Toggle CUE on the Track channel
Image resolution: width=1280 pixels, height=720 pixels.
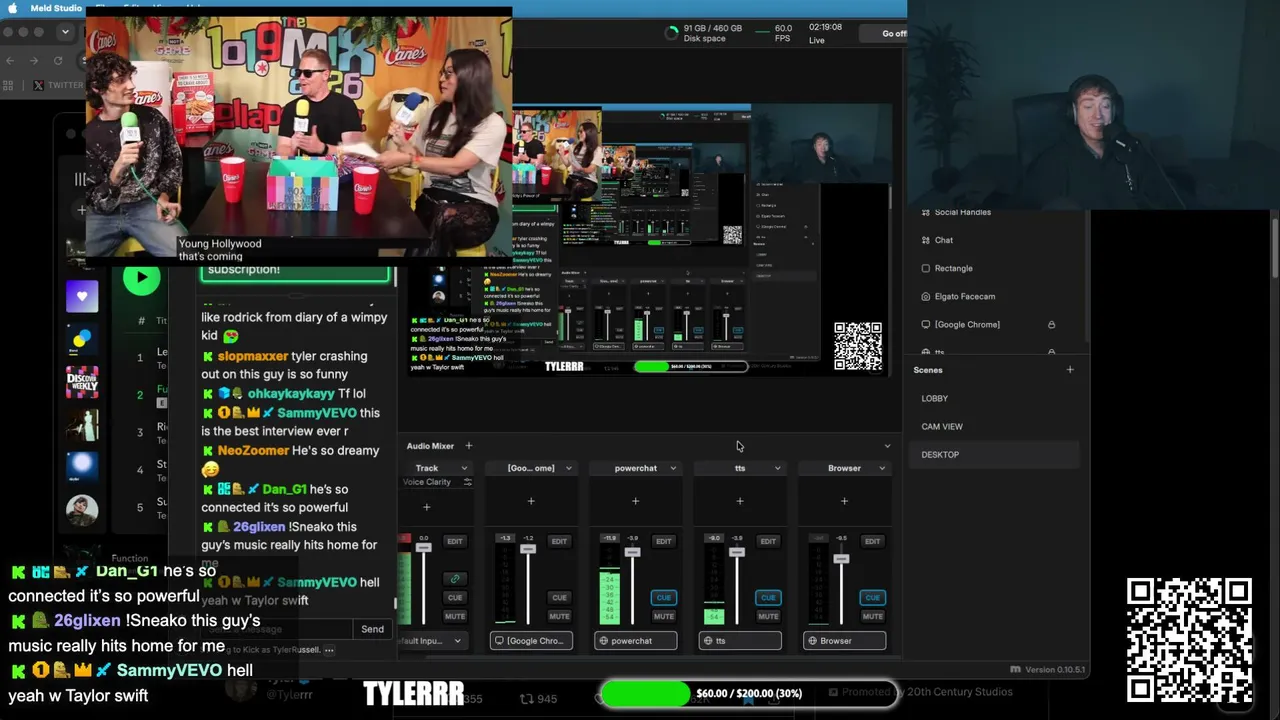(455, 597)
